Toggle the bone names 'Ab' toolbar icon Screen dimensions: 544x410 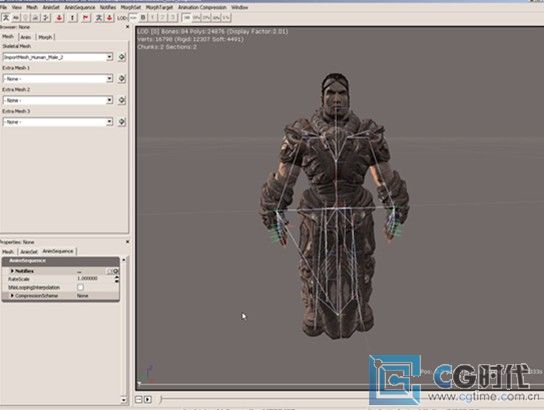(x=16, y=17)
